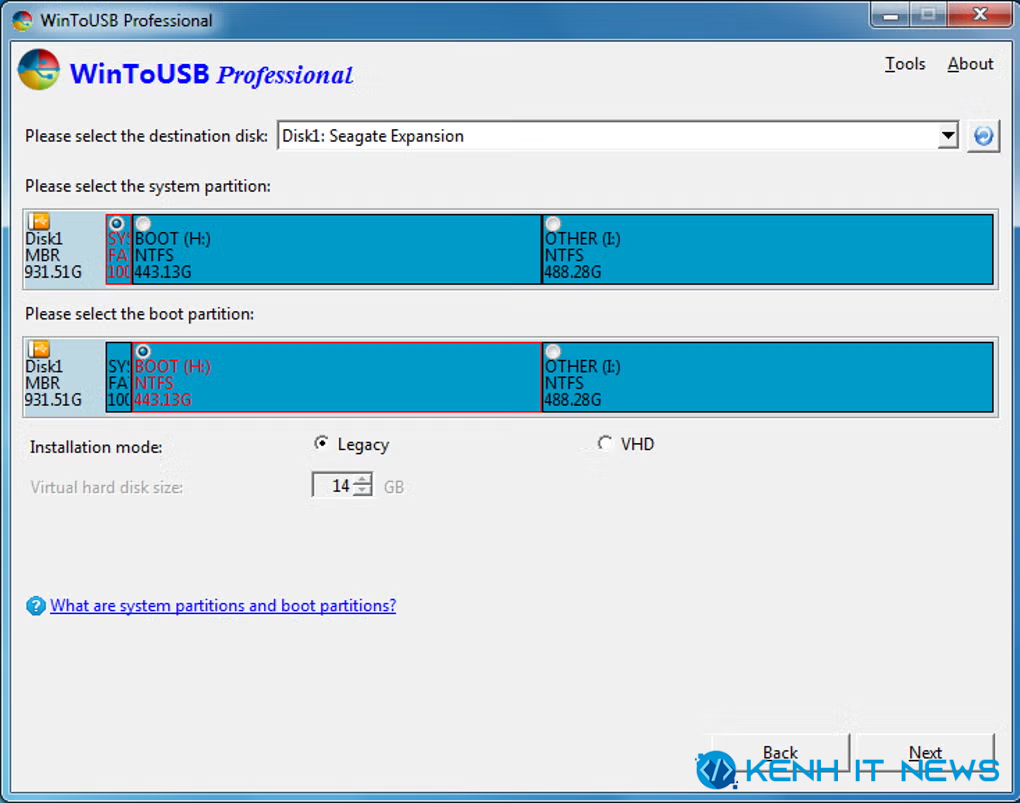Select BOOT (H:) radio in boot partition row

click(x=143, y=351)
